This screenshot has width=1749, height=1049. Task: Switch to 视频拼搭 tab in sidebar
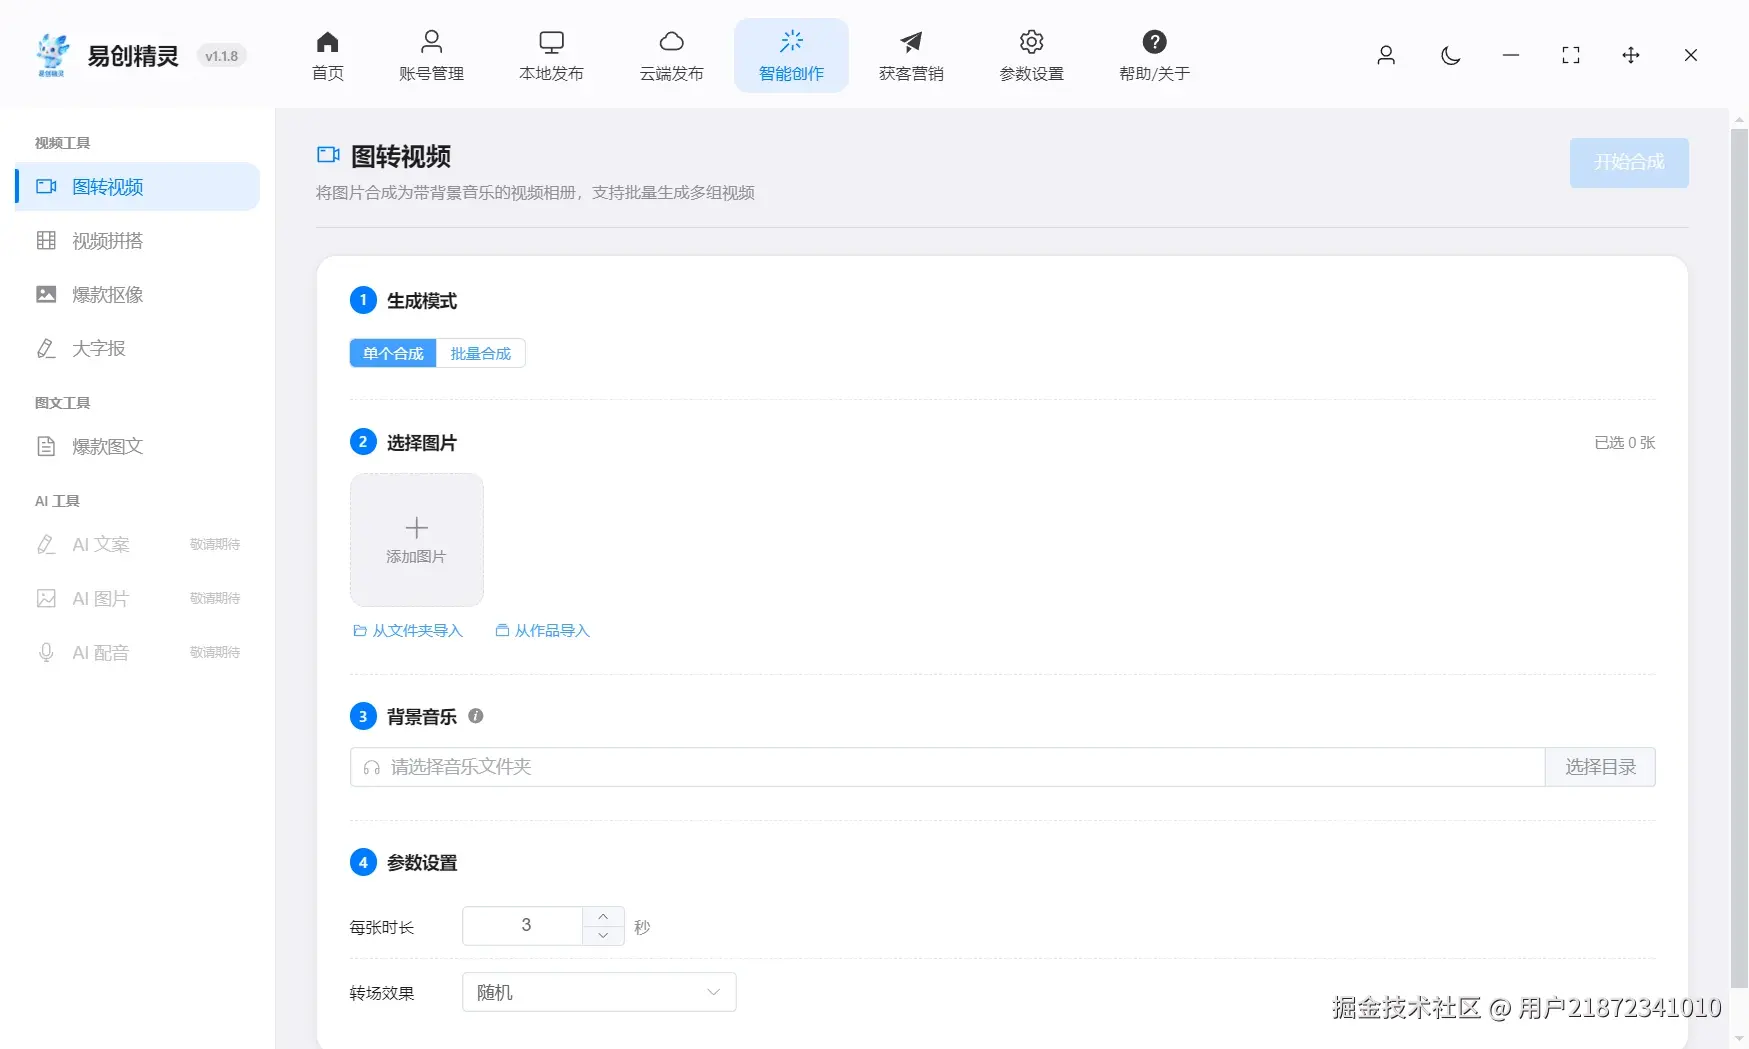(x=107, y=240)
